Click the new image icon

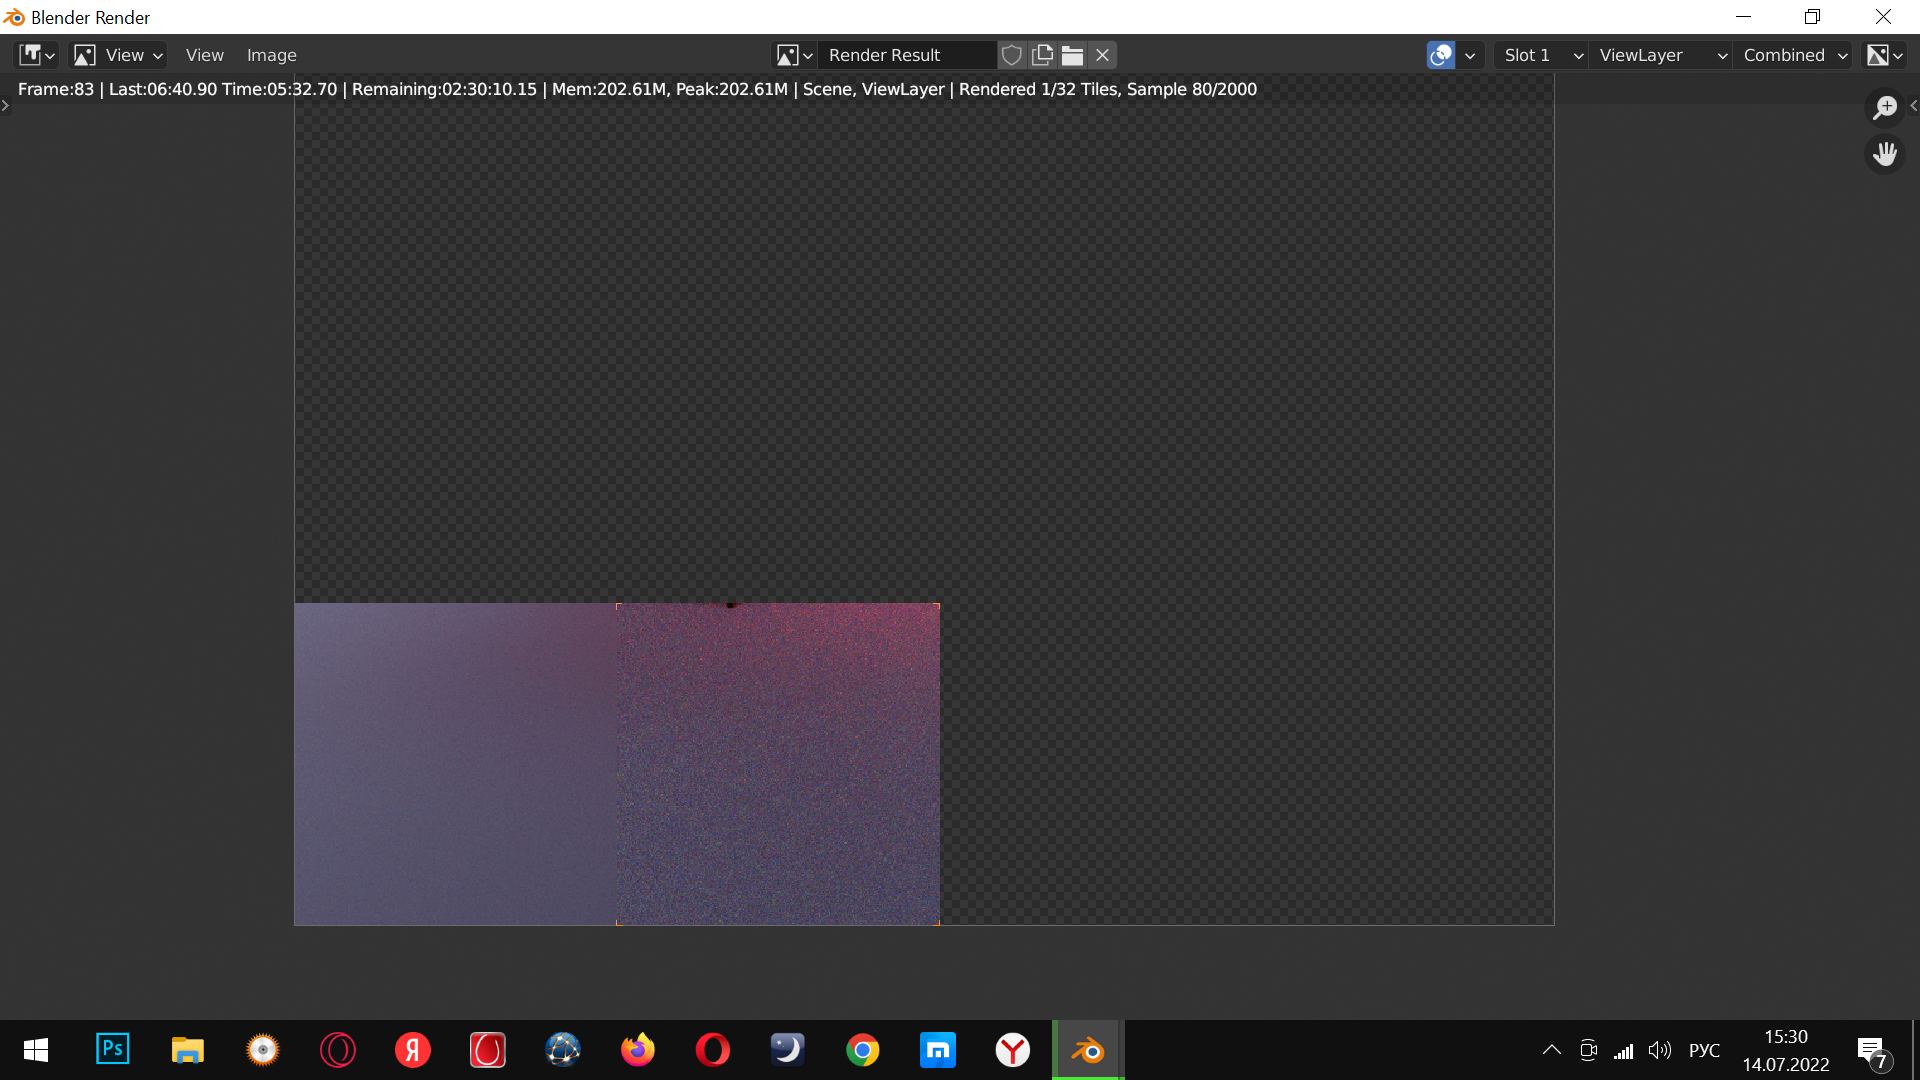click(1042, 55)
